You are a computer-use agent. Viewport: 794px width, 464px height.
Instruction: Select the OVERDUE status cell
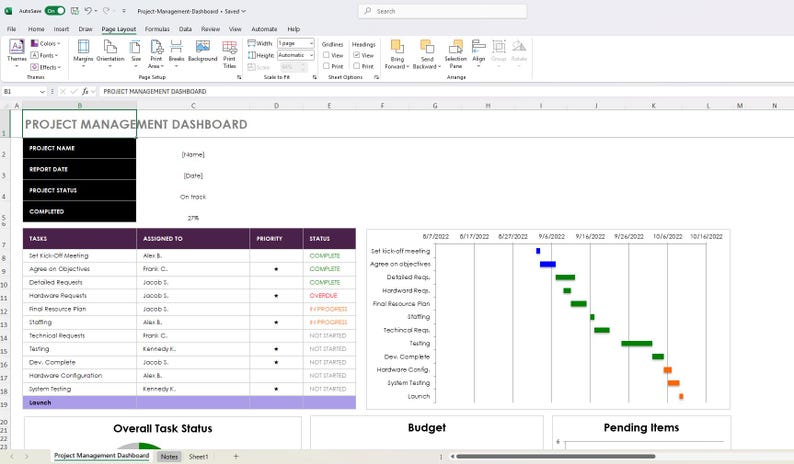[330, 295]
